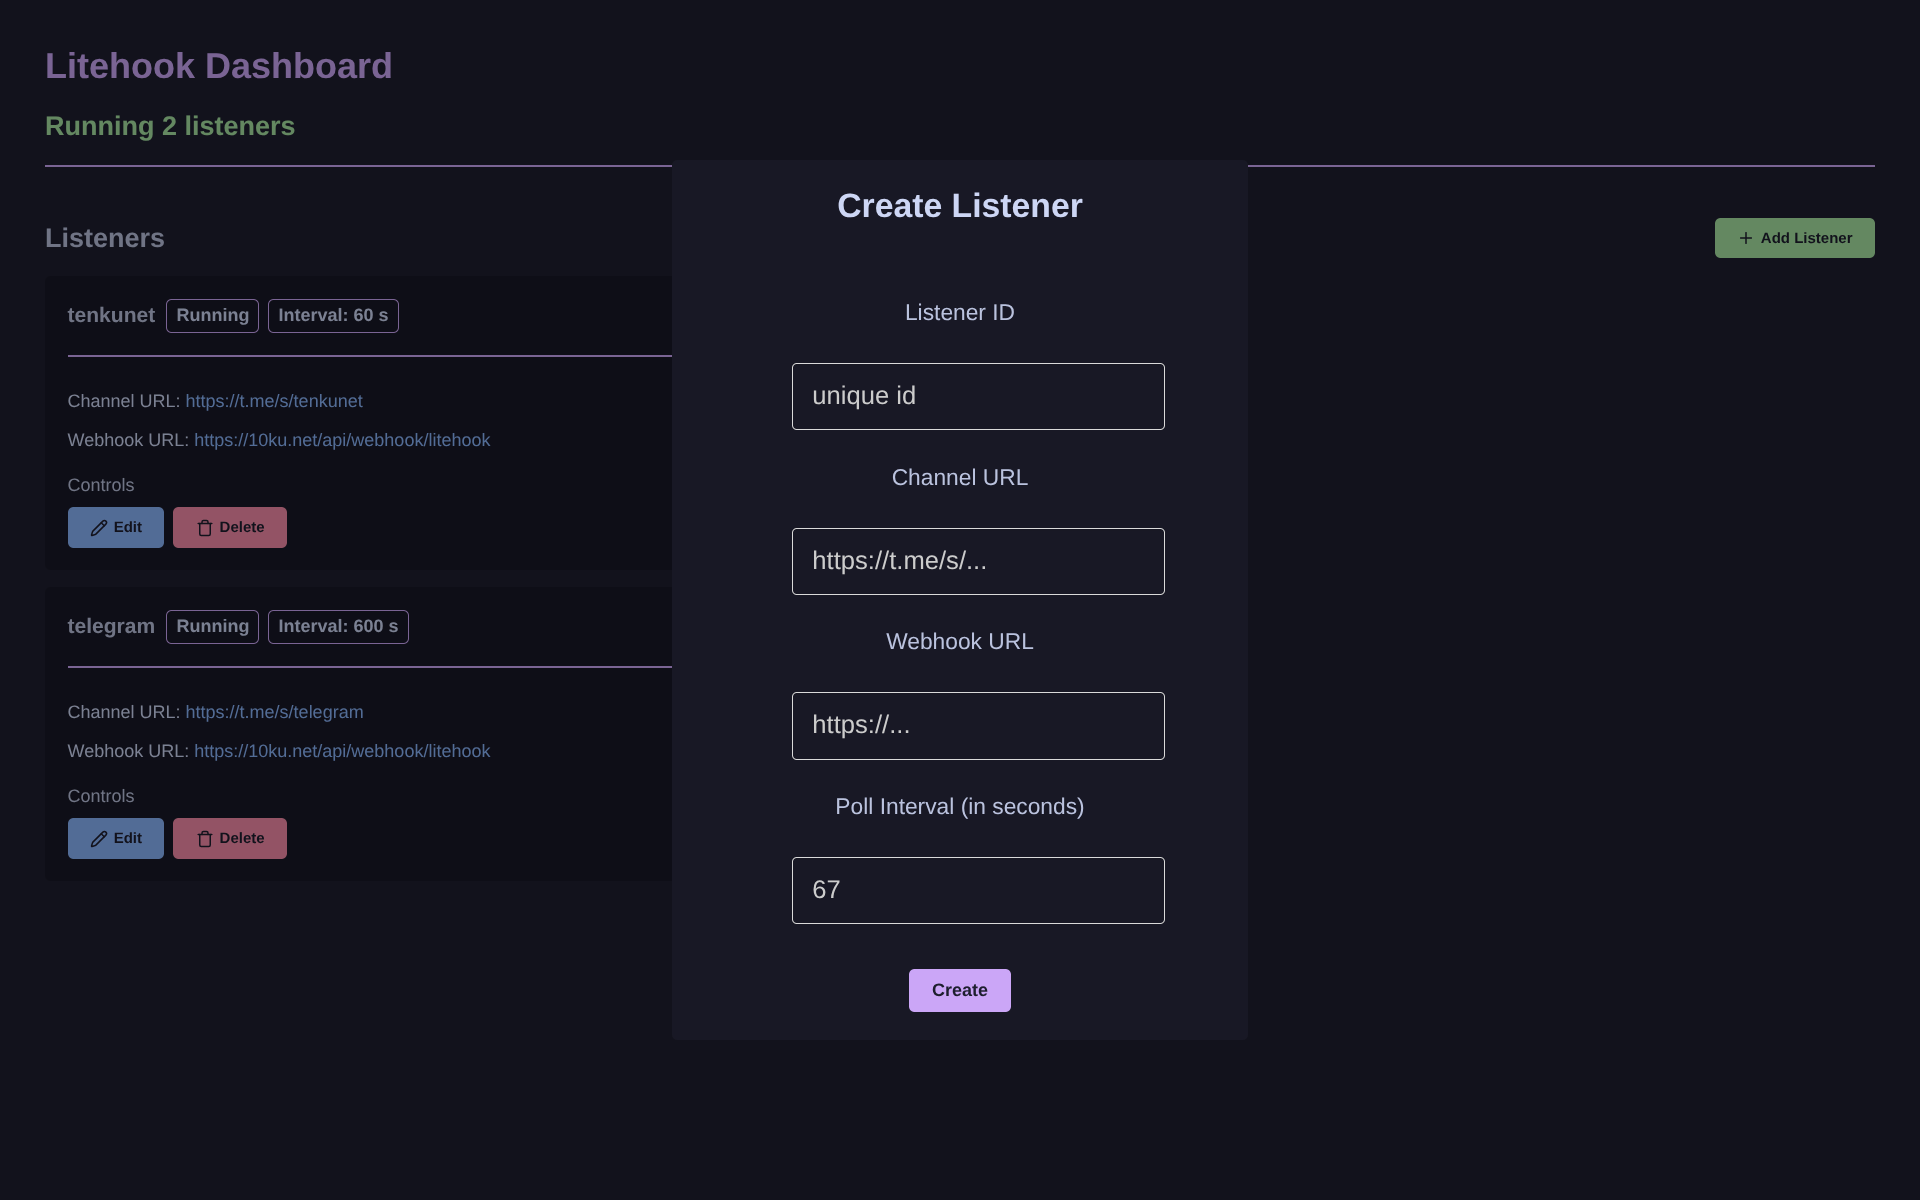
Task: Click into the Channel URL field
Action: coord(977,561)
